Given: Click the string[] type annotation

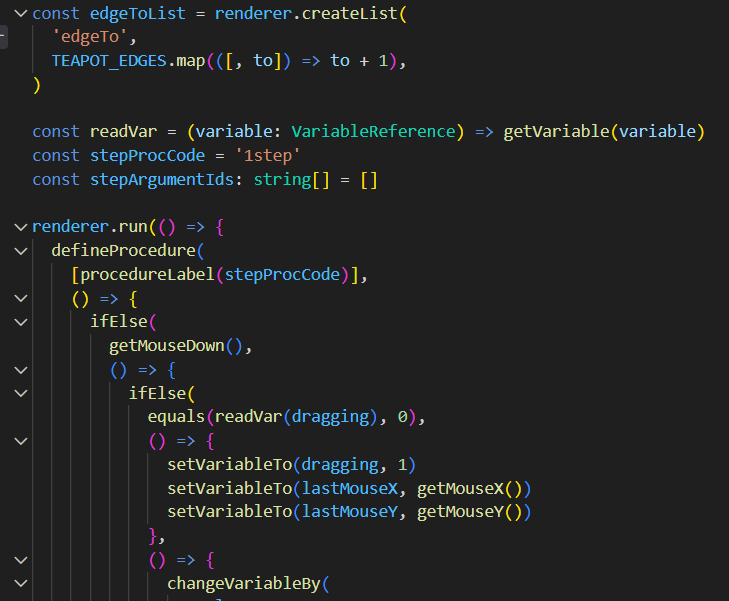Looking at the screenshot, I should tap(292, 179).
